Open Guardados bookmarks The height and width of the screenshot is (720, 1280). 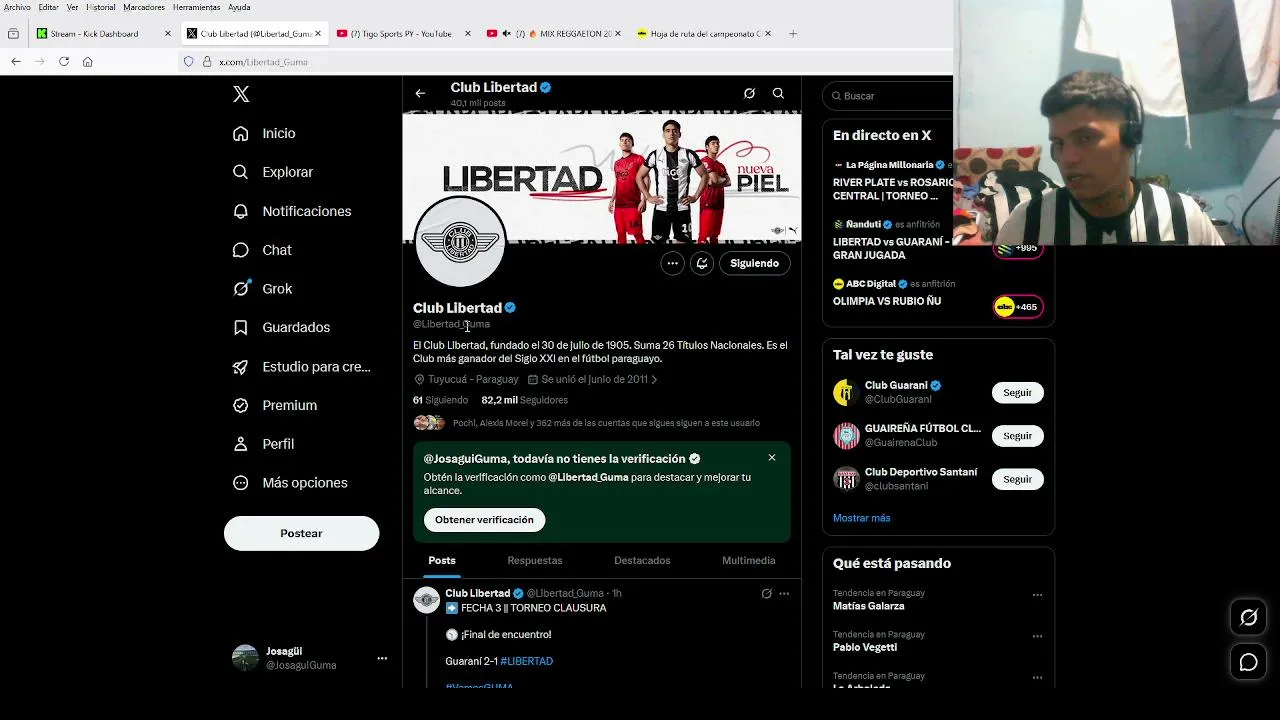(x=282, y=327)
